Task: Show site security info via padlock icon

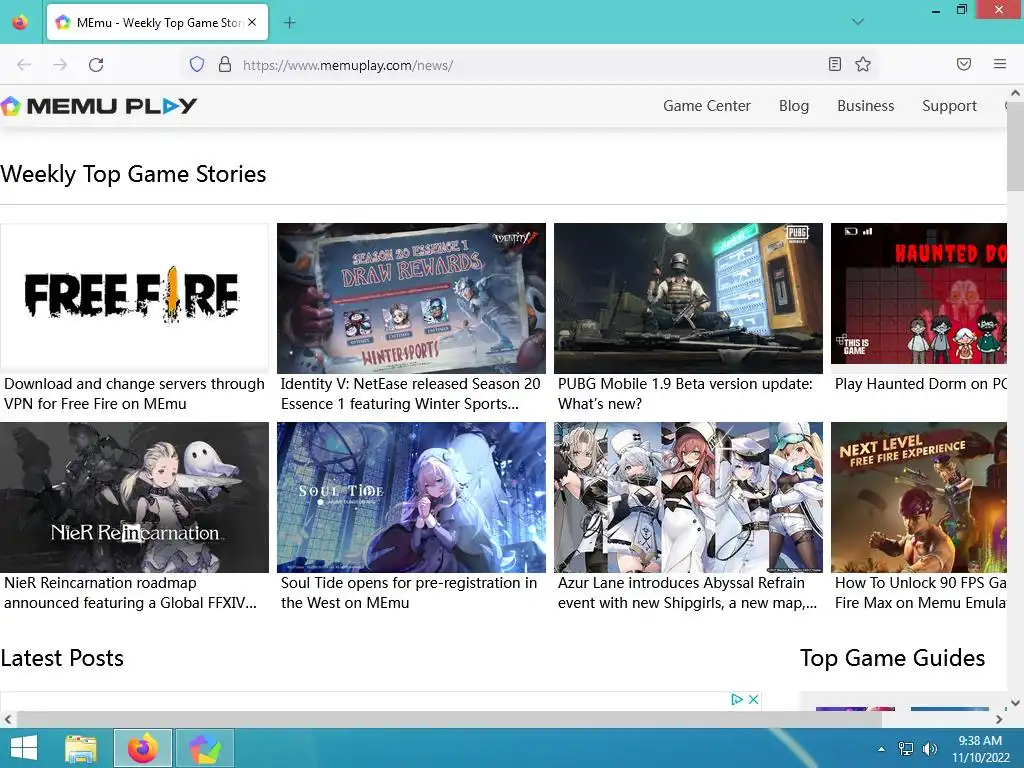Action: point(225,64)
